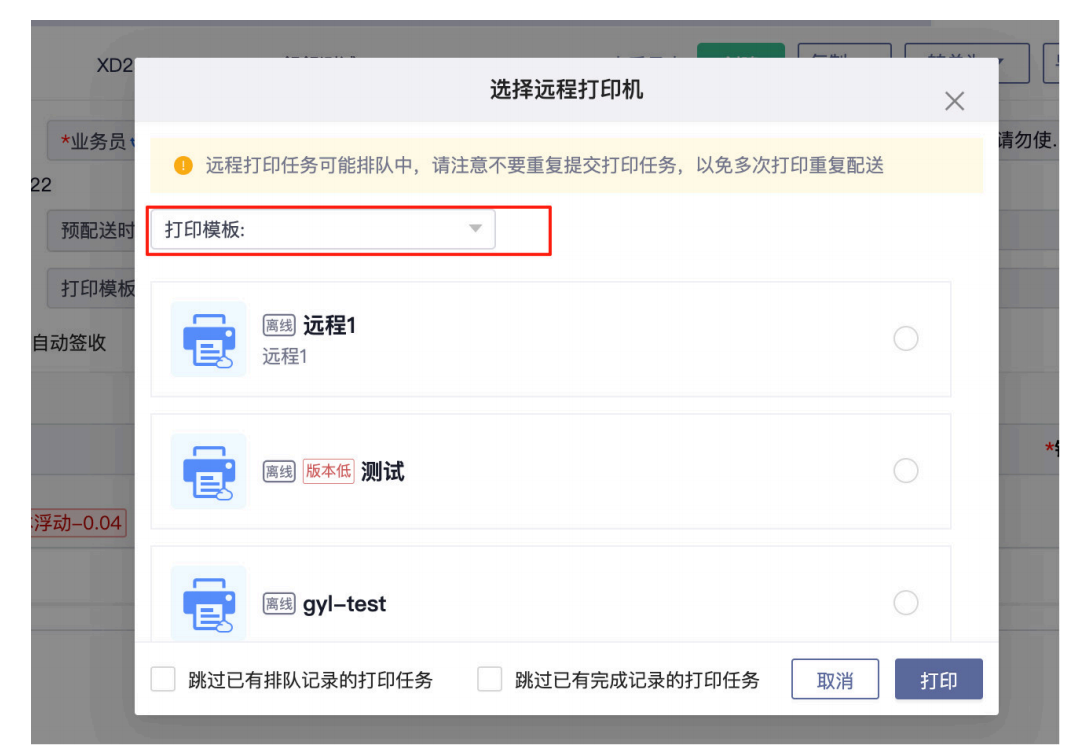Click the 离线 status tag beside 远程1
Screen dimensions: 1086x750
tap(279, 326)
